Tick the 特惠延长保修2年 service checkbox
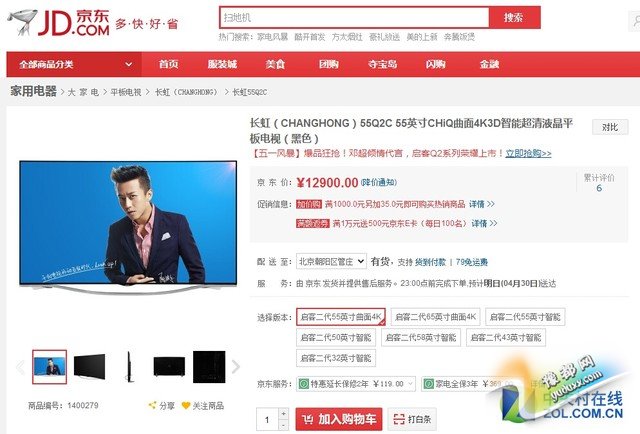Viewport: 640px width, 434px height. 302,382
